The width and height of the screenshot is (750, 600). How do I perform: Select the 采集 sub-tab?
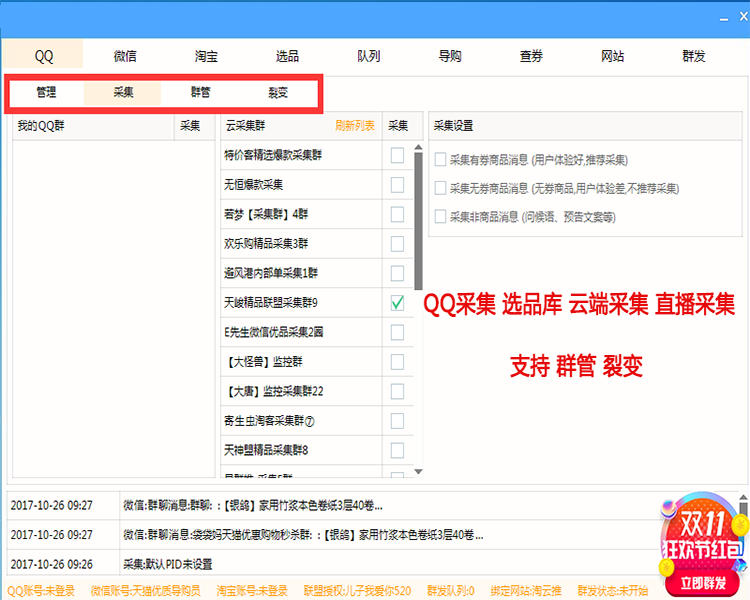click(x=122, y=92)
